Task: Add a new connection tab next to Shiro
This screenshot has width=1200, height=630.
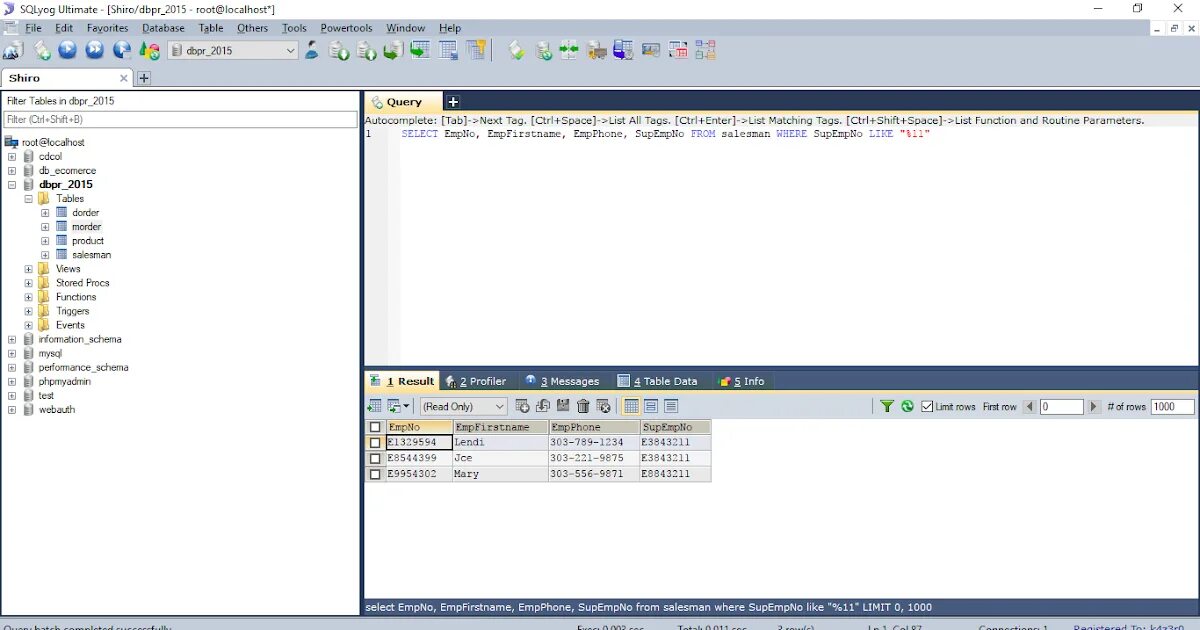Action: 143,78
